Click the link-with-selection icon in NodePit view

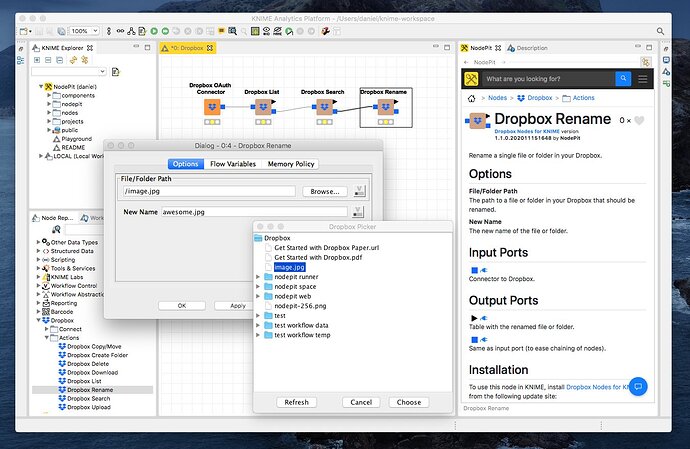tap(646, 62)
